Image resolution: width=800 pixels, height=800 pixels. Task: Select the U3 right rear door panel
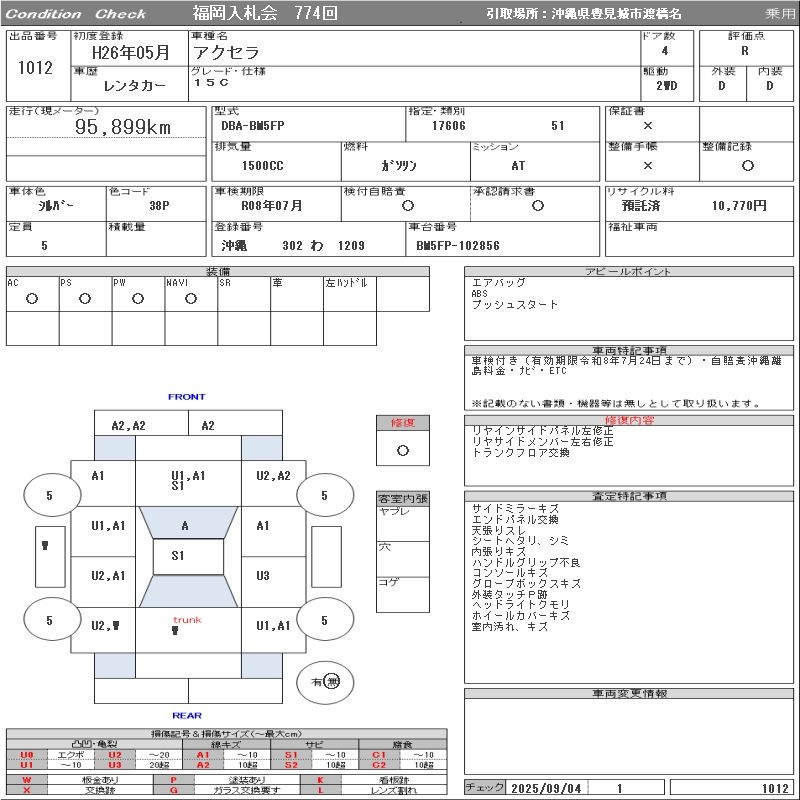tap(273, 582)
